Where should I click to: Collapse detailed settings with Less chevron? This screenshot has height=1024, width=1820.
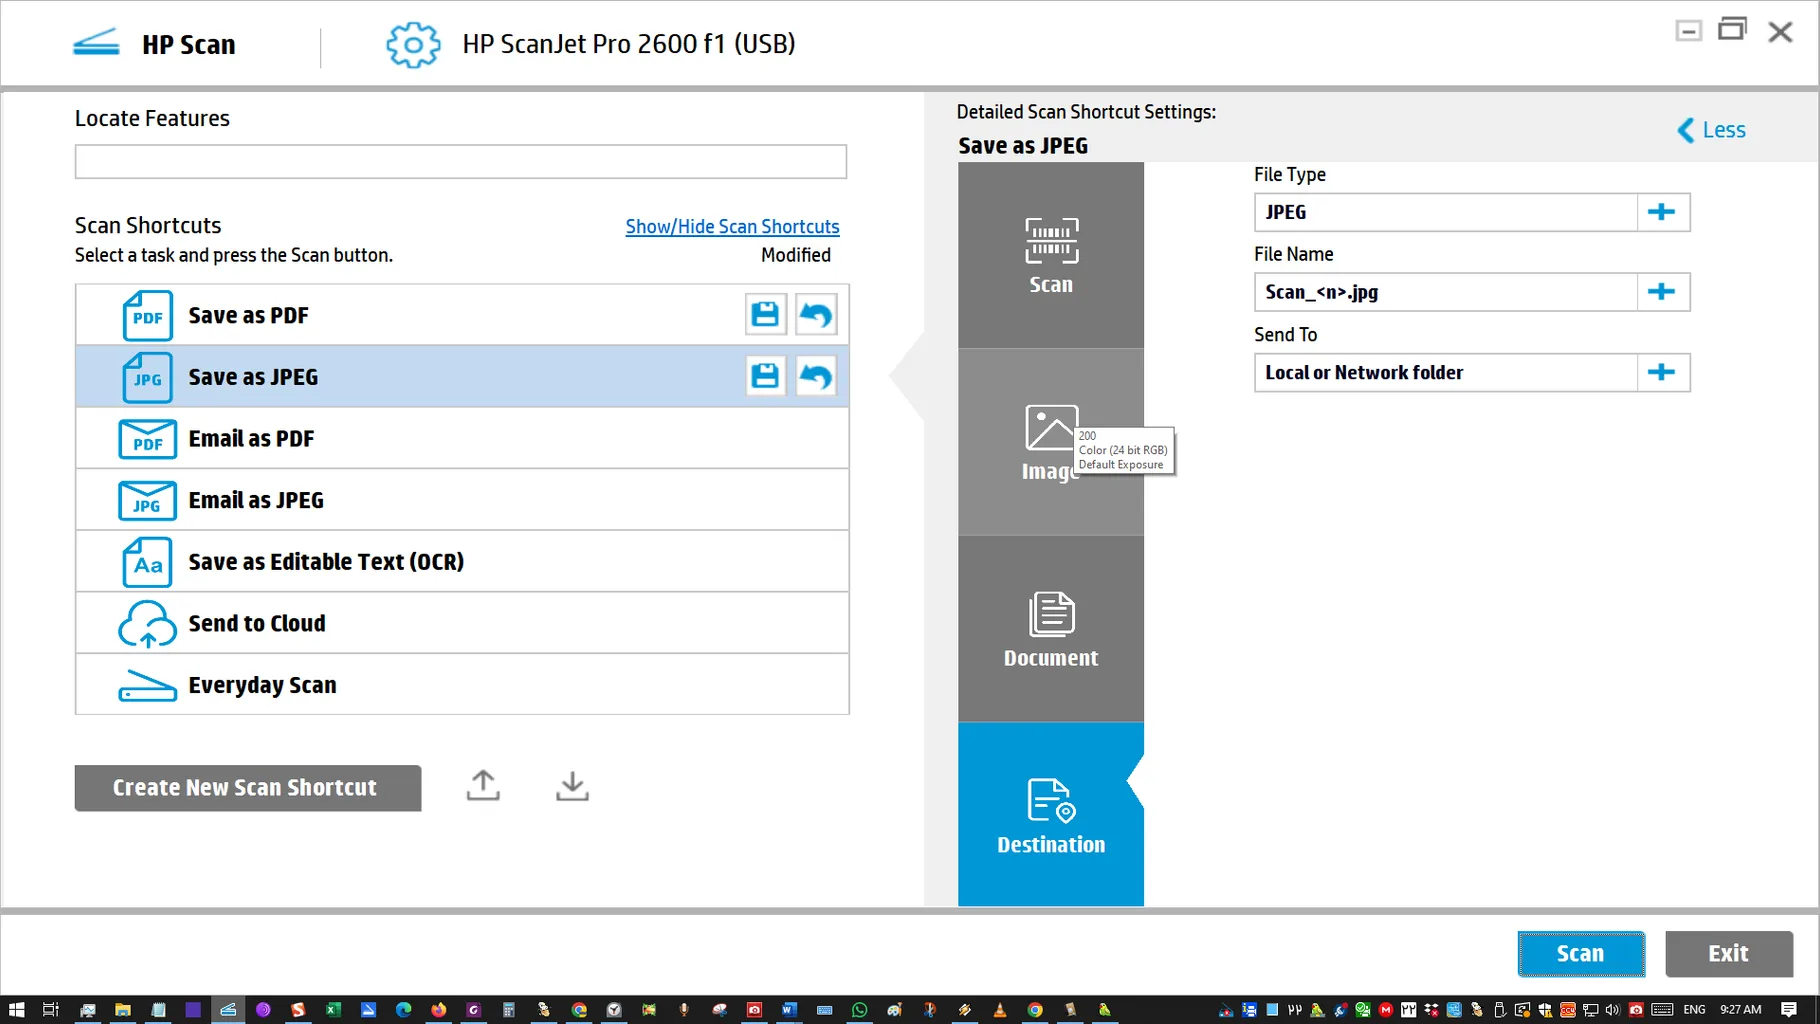(x=1711, y=130)
